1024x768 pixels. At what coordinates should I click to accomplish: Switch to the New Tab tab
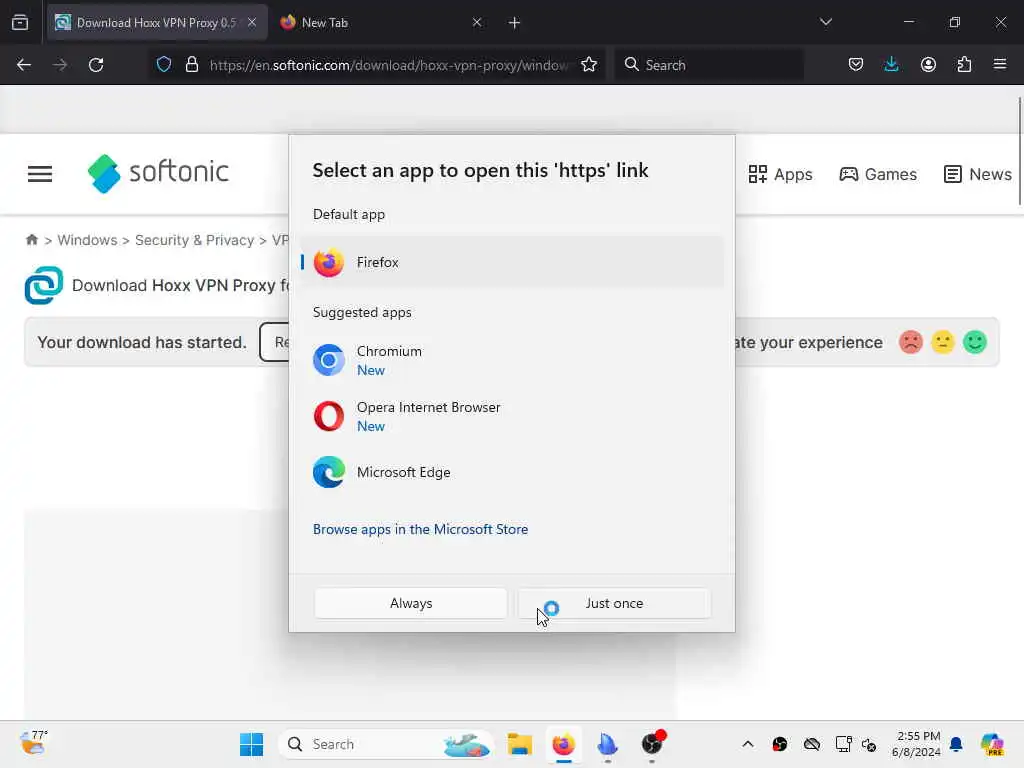click(x=378, y=22)
